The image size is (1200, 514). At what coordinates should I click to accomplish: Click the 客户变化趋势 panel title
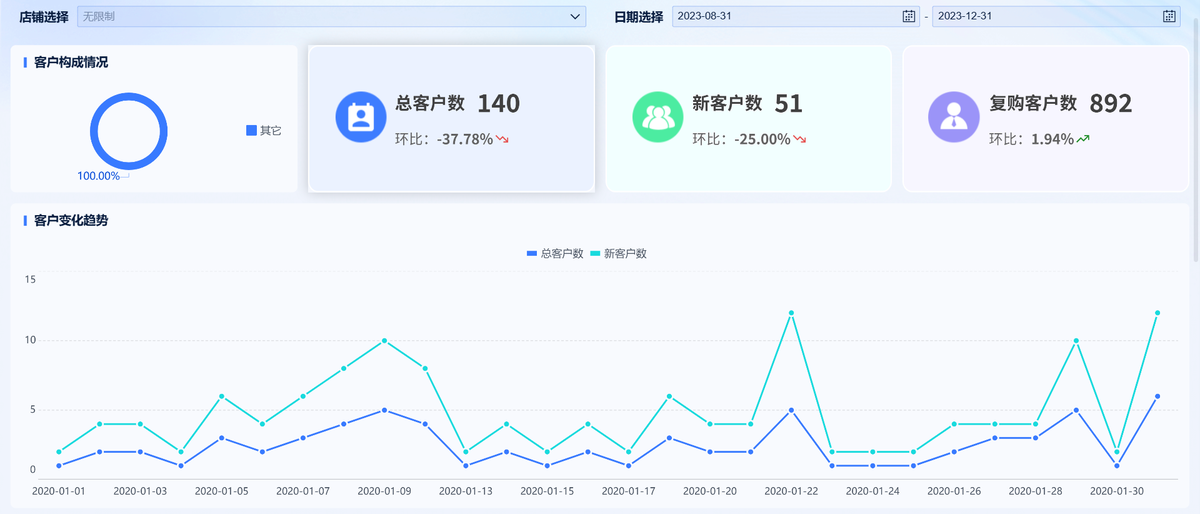click(x=70, y=220)
